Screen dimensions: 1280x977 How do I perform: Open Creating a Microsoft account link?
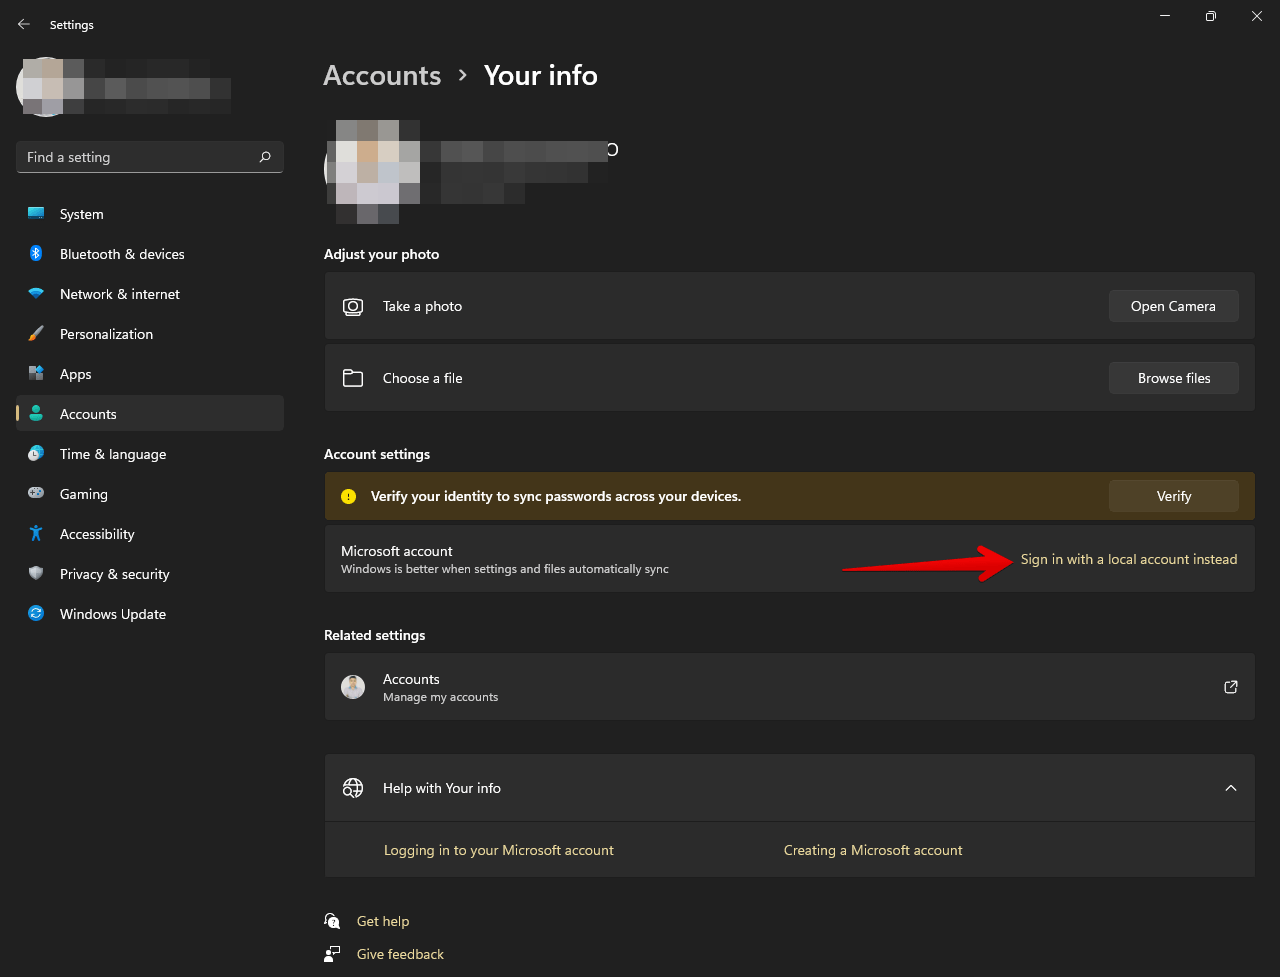[873, 850]
